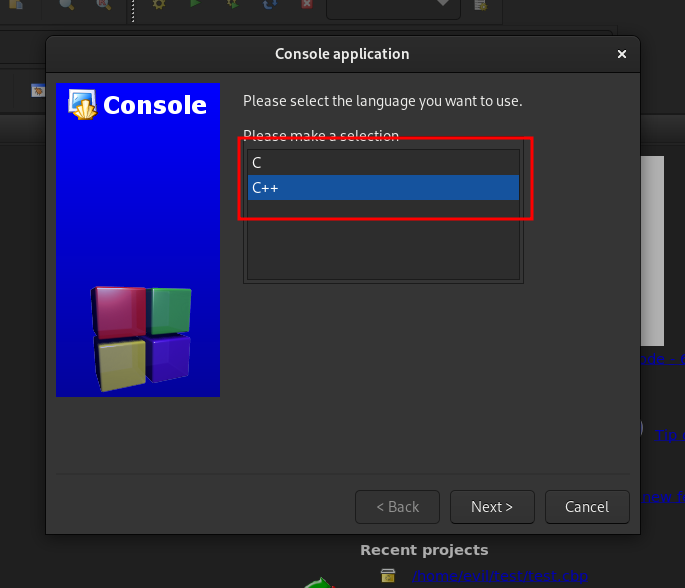Image resolution: width=685 pixels, height=588 pixels.
Task: Click the recent project file icon
Action: 389,575
